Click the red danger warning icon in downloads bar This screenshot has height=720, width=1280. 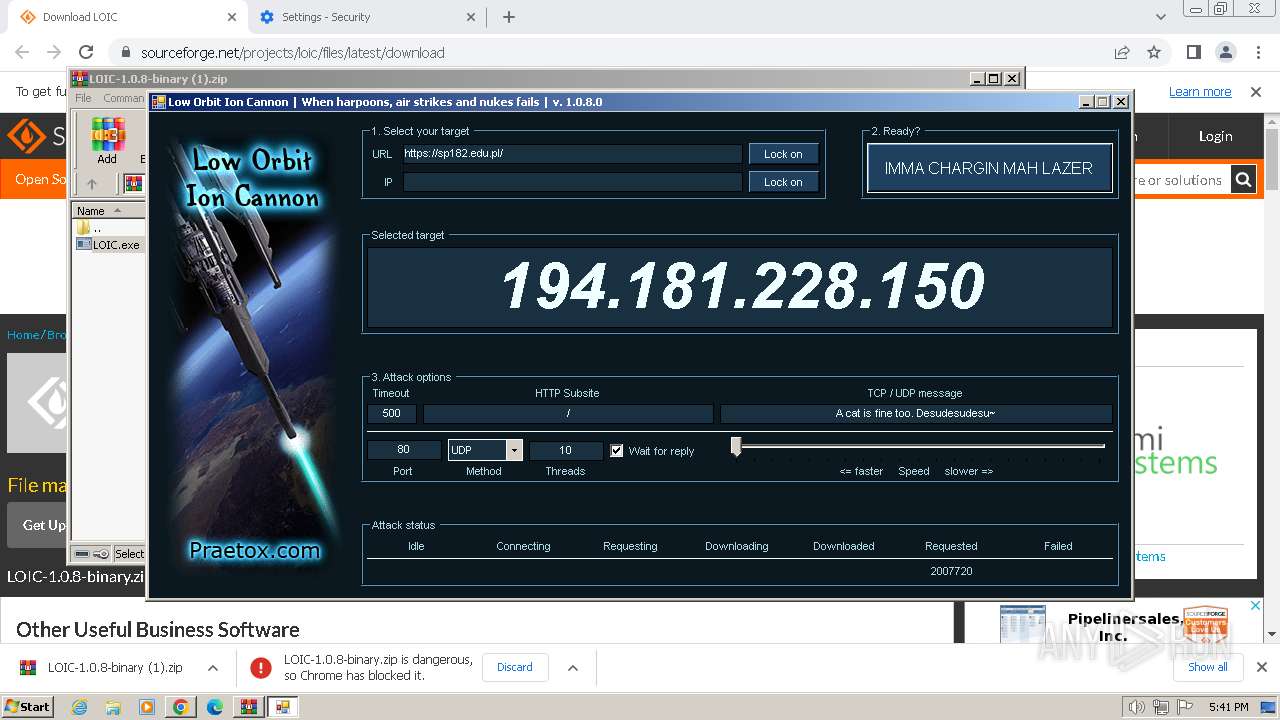click(261, 667)
